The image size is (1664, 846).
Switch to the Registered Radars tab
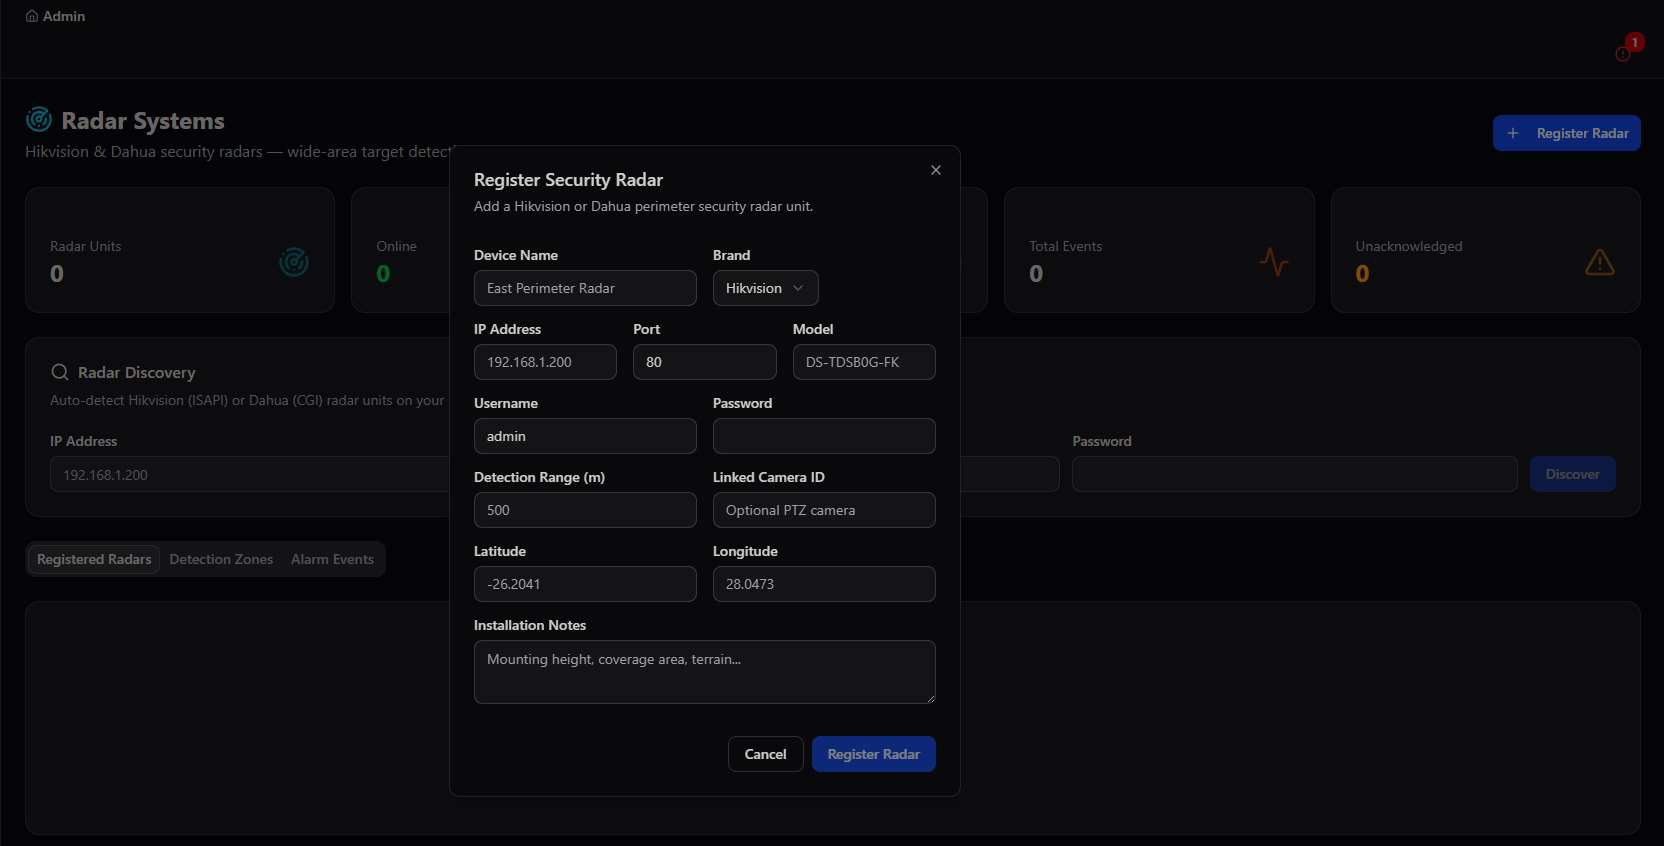click(x=94, y=559)
